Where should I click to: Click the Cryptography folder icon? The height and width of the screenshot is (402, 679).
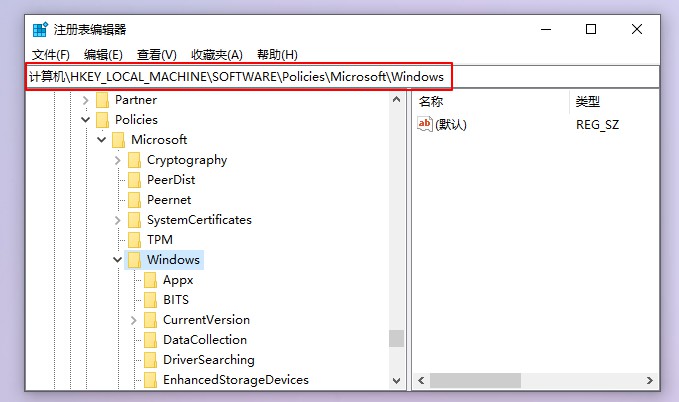[135, 160]
